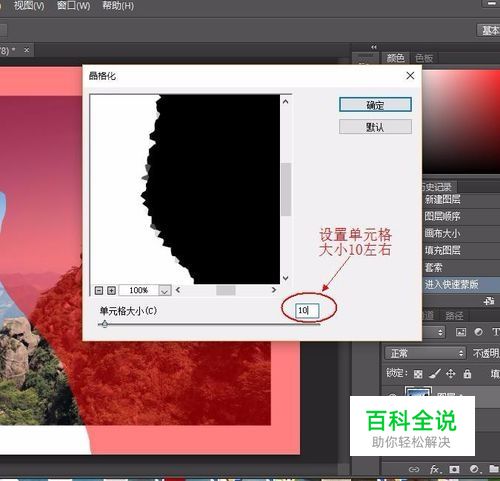Add a layer mask
This screenshot has width=500, height=481.
(454, 469)
